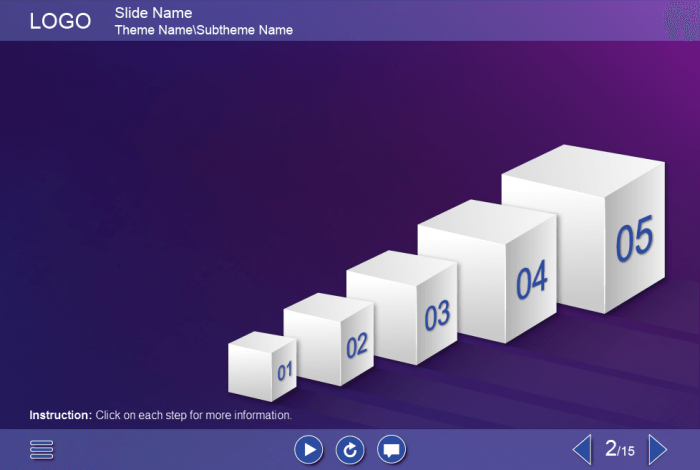Advance to next slide with right arrow
The image size is (700, 470).
[657, 449]
